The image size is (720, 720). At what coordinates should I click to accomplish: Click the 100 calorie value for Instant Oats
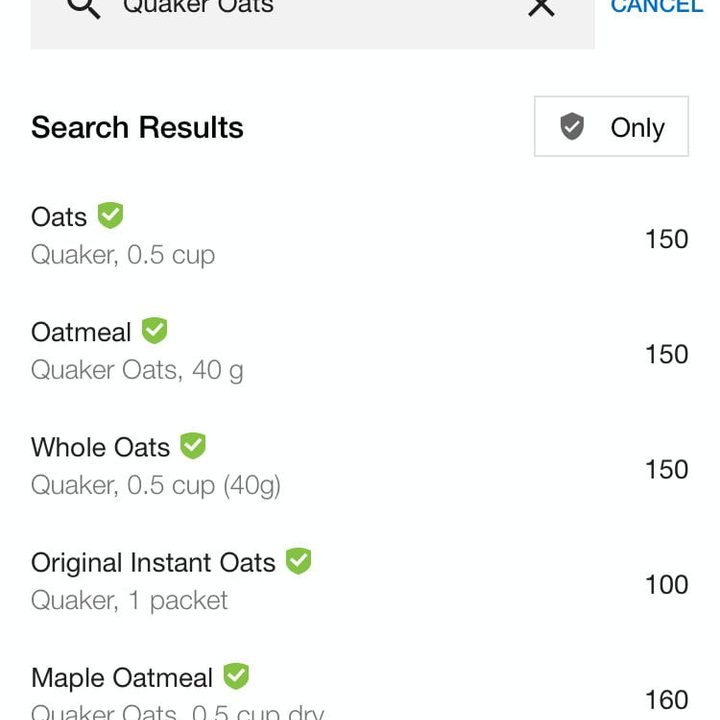(x=666, y=584)
